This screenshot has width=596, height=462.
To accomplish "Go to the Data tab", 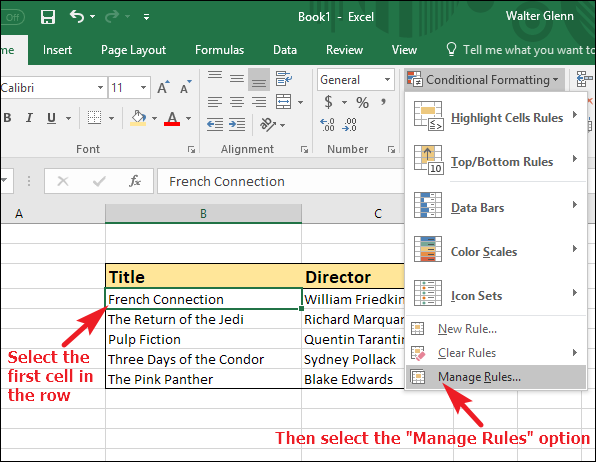I will (285, 50).
